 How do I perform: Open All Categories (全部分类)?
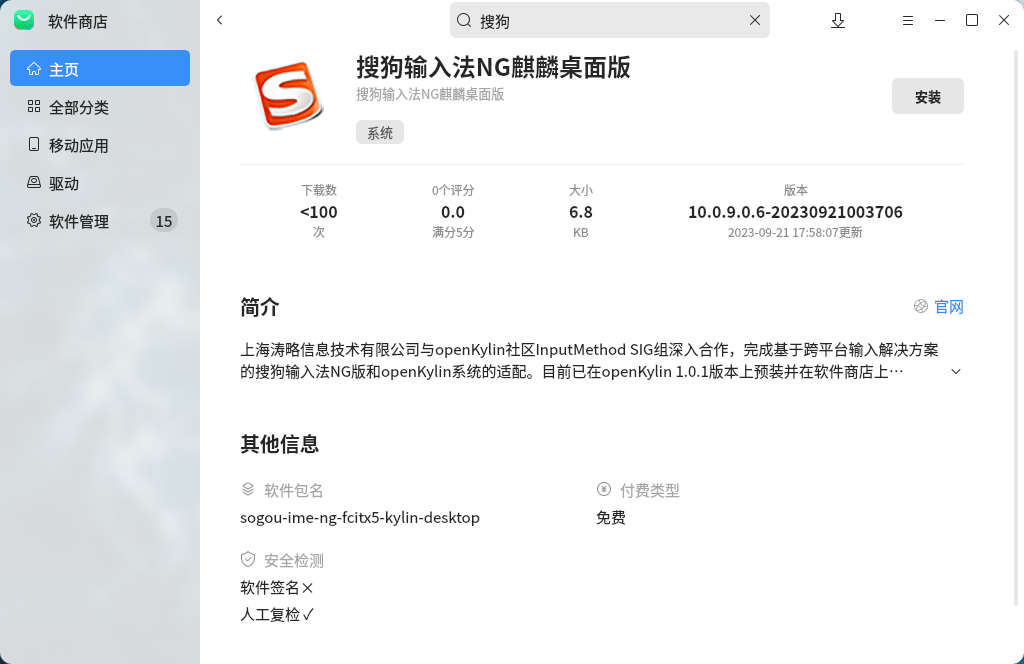click(100, 106)
